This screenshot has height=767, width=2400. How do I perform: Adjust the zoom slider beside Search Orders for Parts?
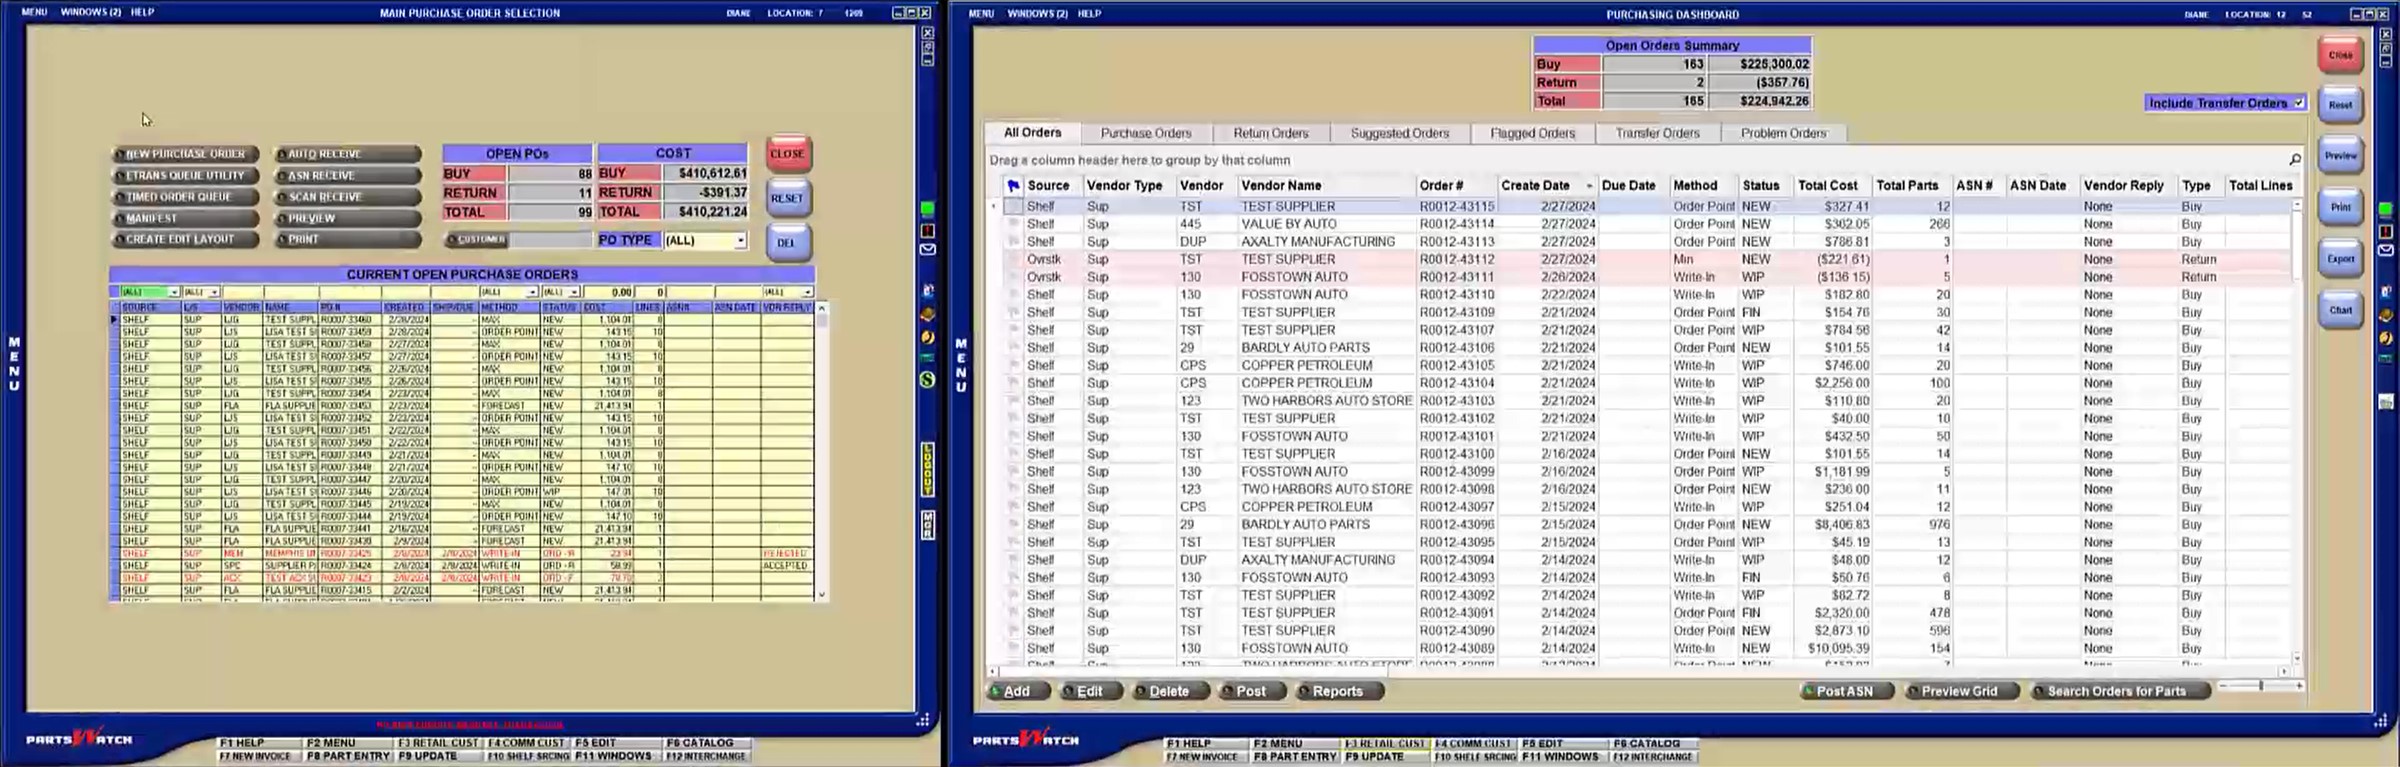click(x=2260, y=686)
